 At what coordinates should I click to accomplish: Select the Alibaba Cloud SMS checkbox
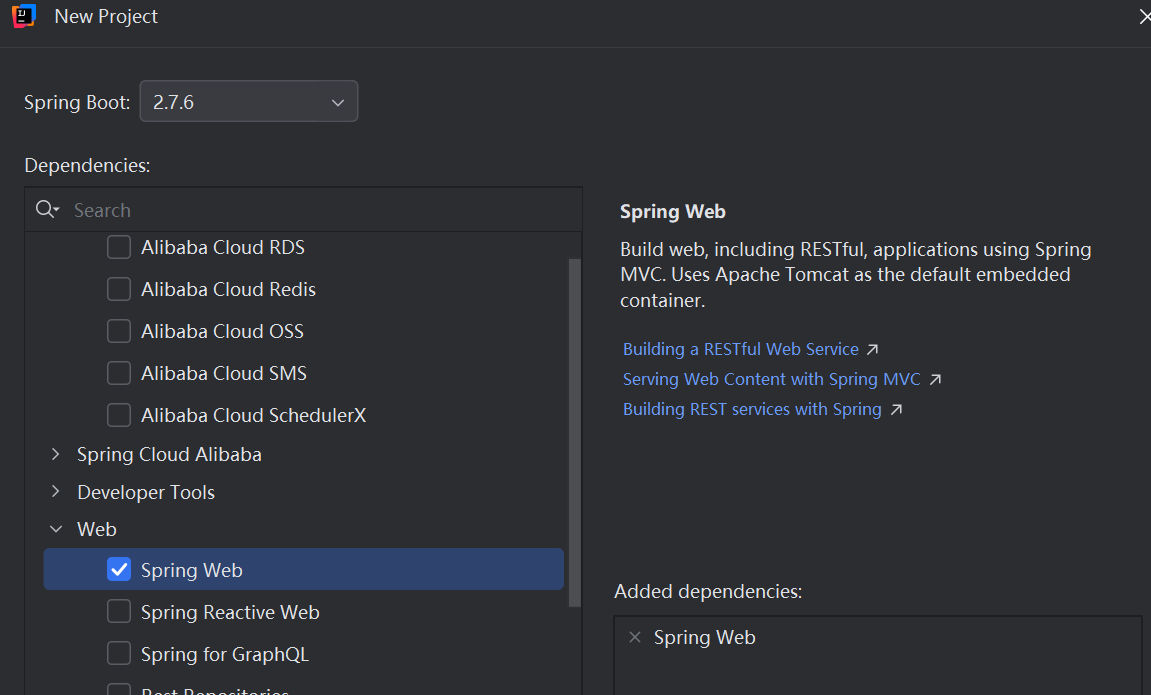point(119,373)
